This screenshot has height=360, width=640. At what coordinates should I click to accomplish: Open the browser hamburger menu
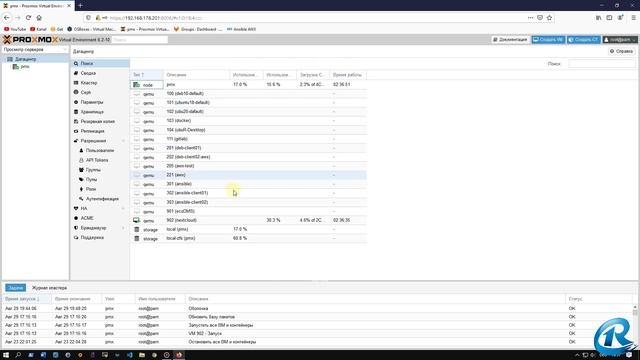[633, 18]
